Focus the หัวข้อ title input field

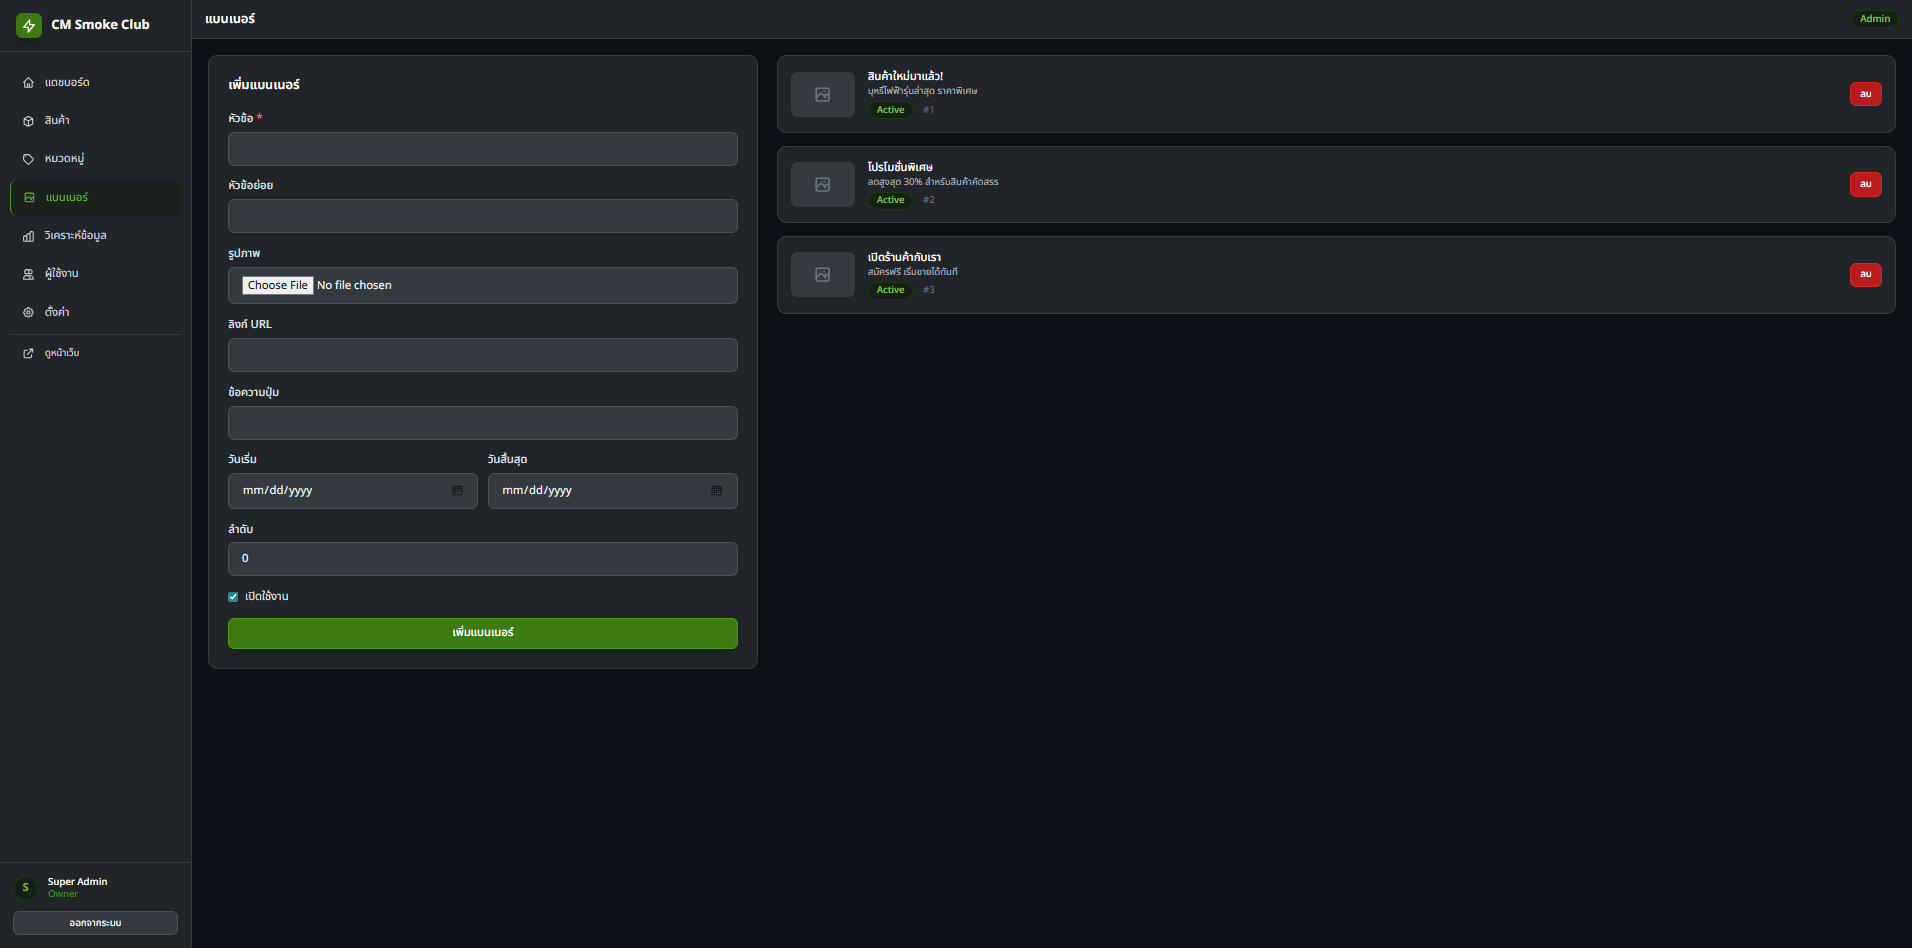click(x=483, y=149)
